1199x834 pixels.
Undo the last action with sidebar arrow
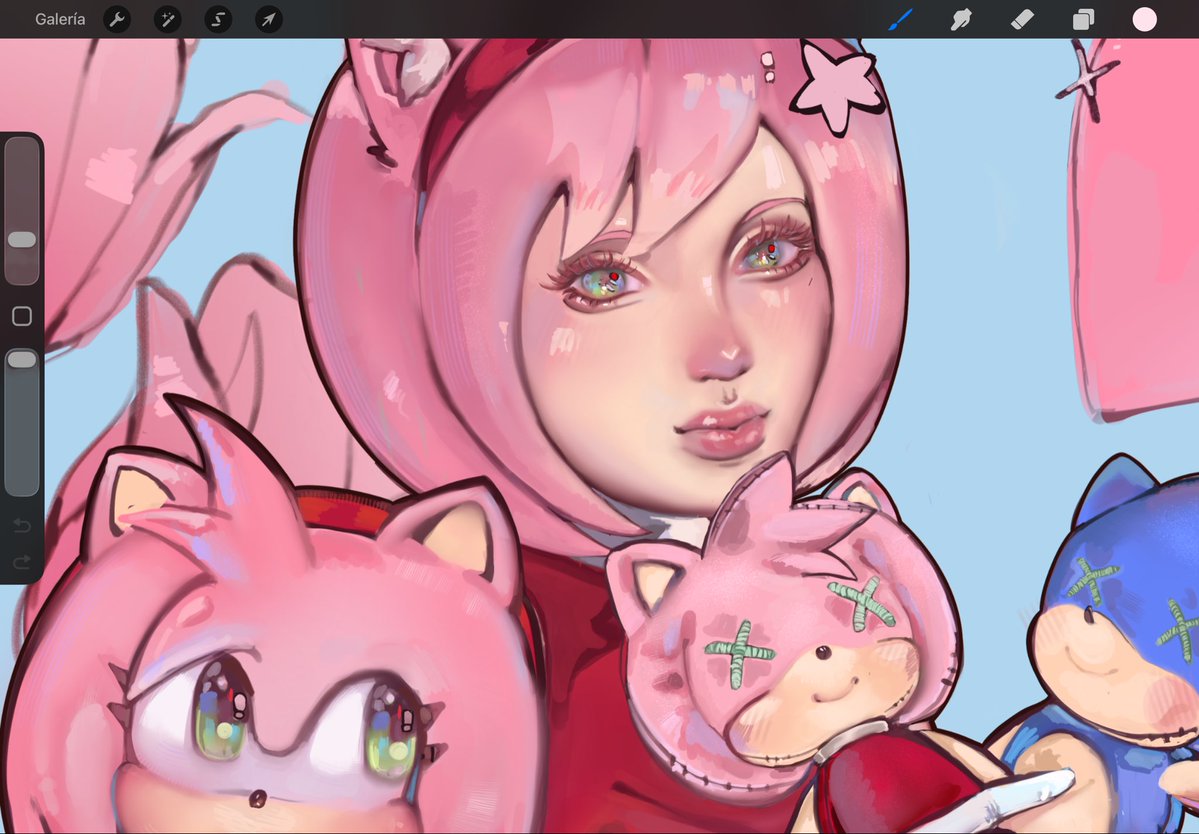21,526
